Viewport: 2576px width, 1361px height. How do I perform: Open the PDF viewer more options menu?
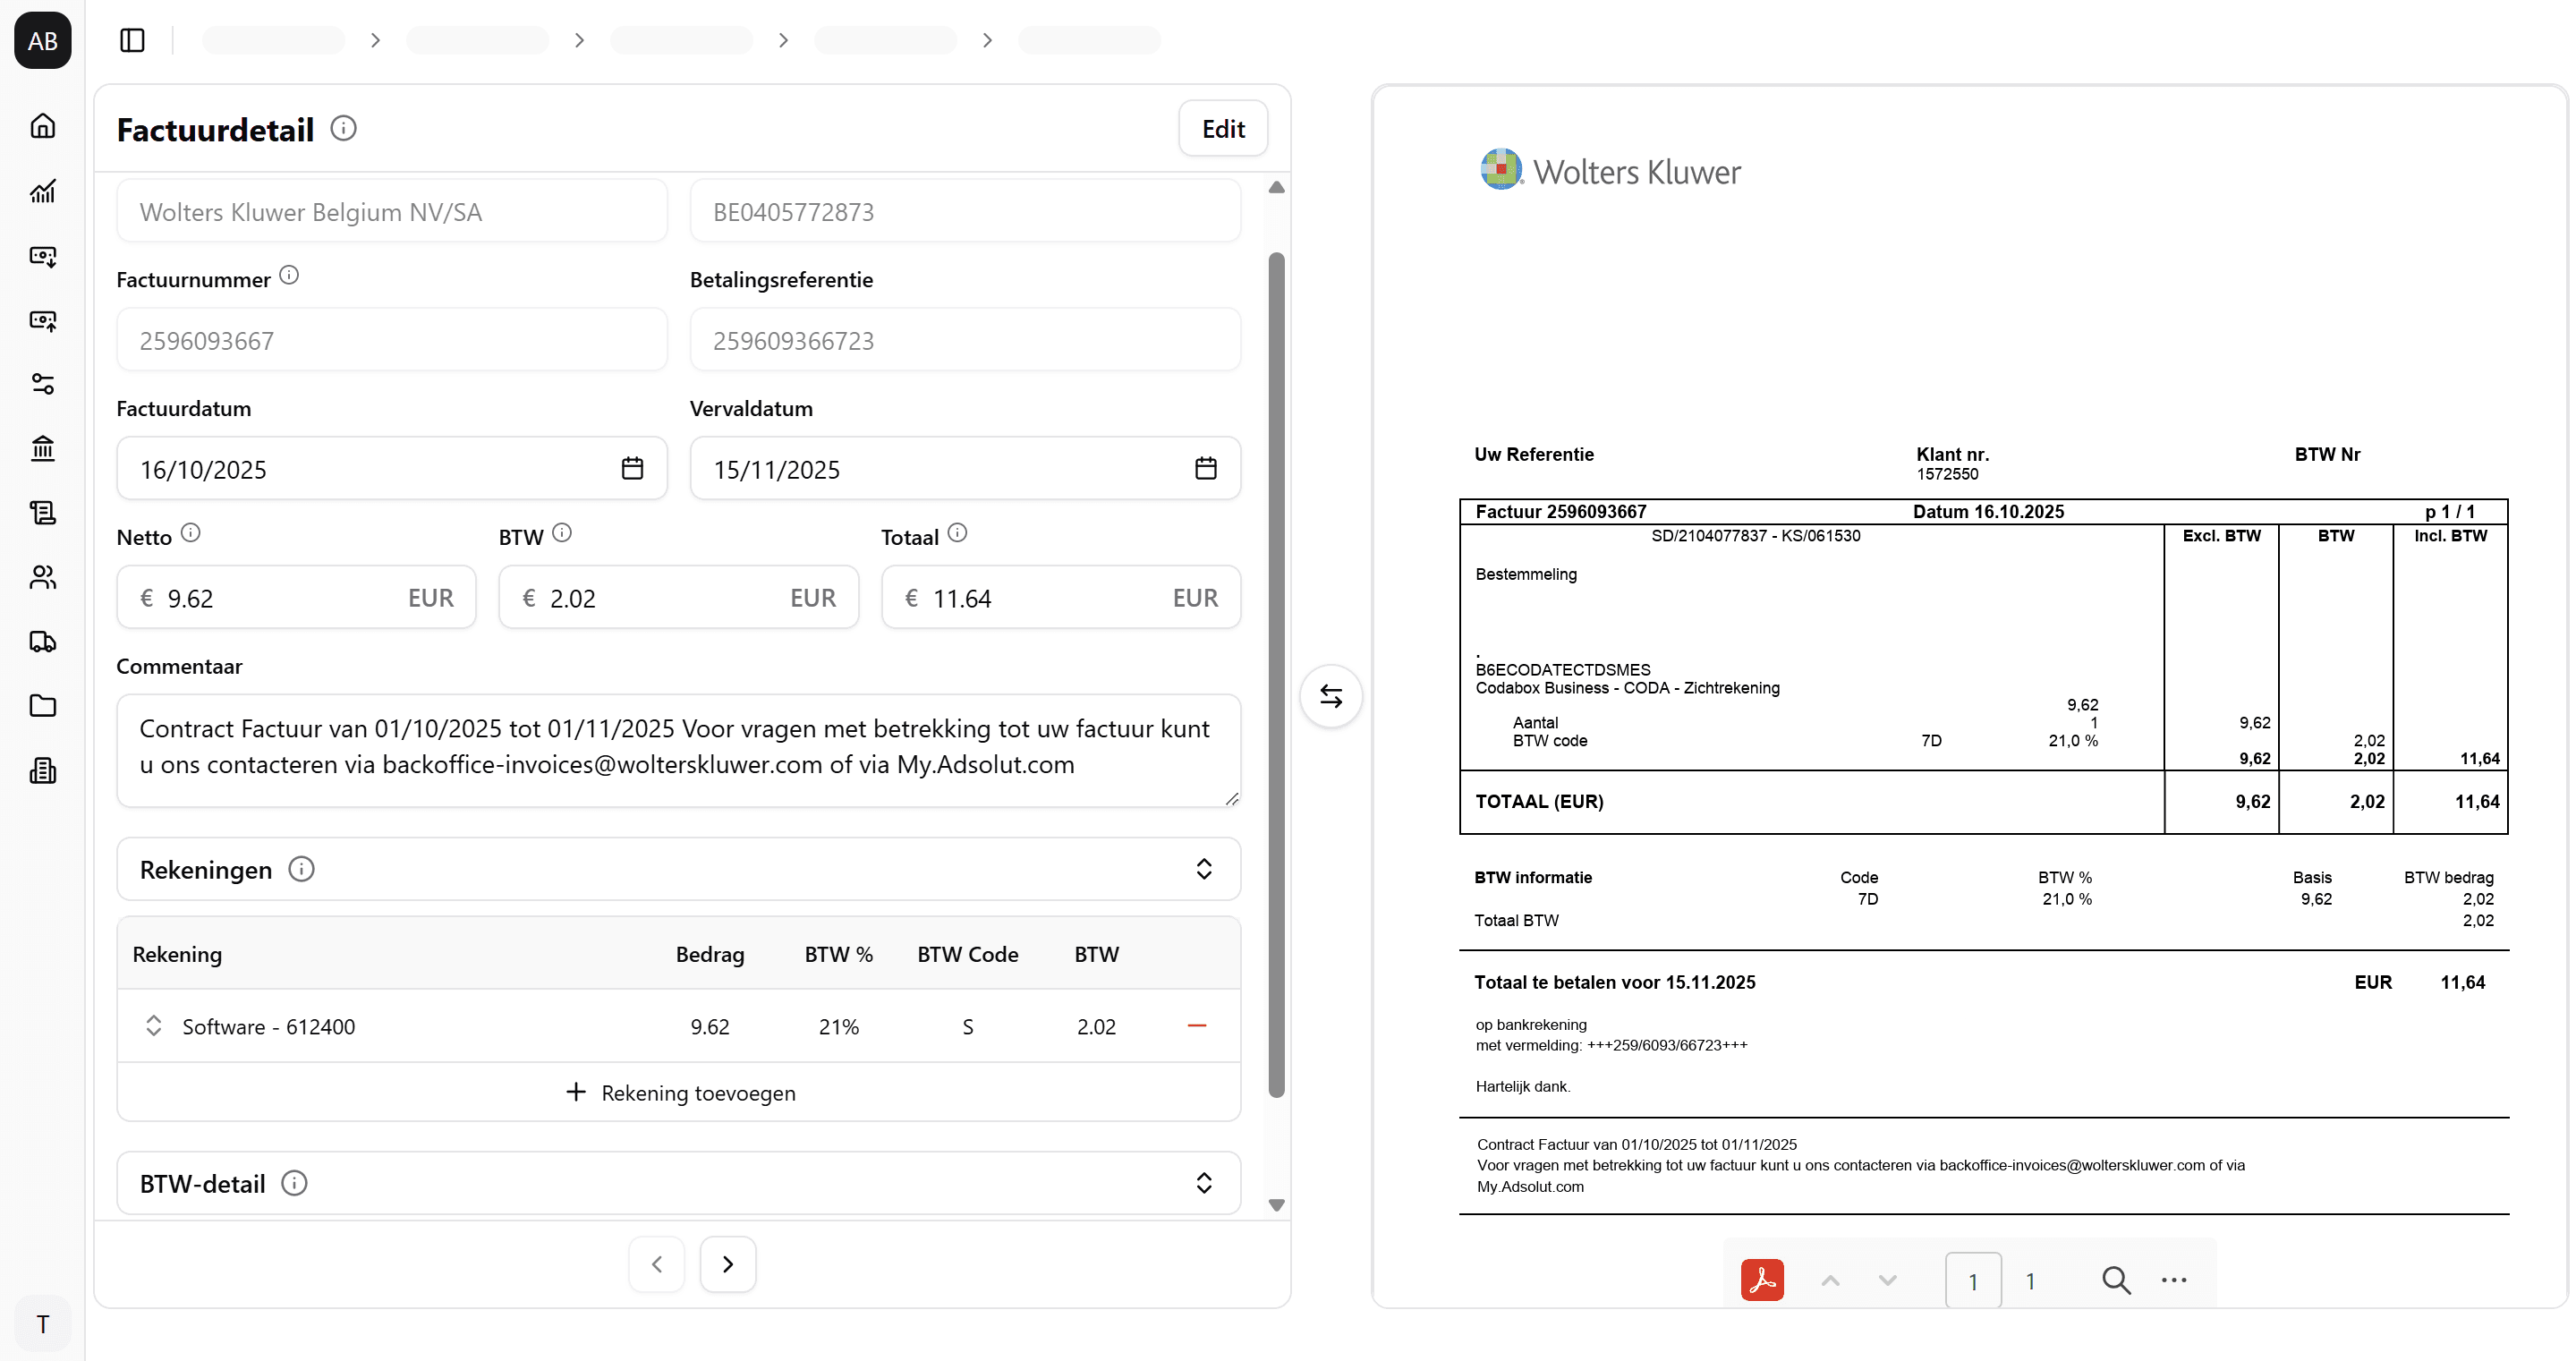2174,1280
